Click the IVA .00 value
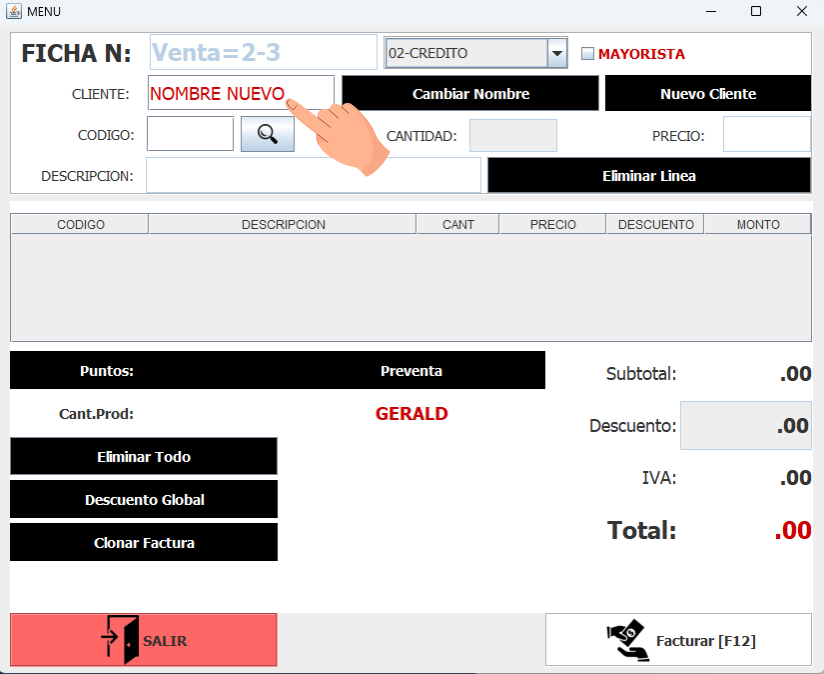The image size is (824, 674). (796, 478)
